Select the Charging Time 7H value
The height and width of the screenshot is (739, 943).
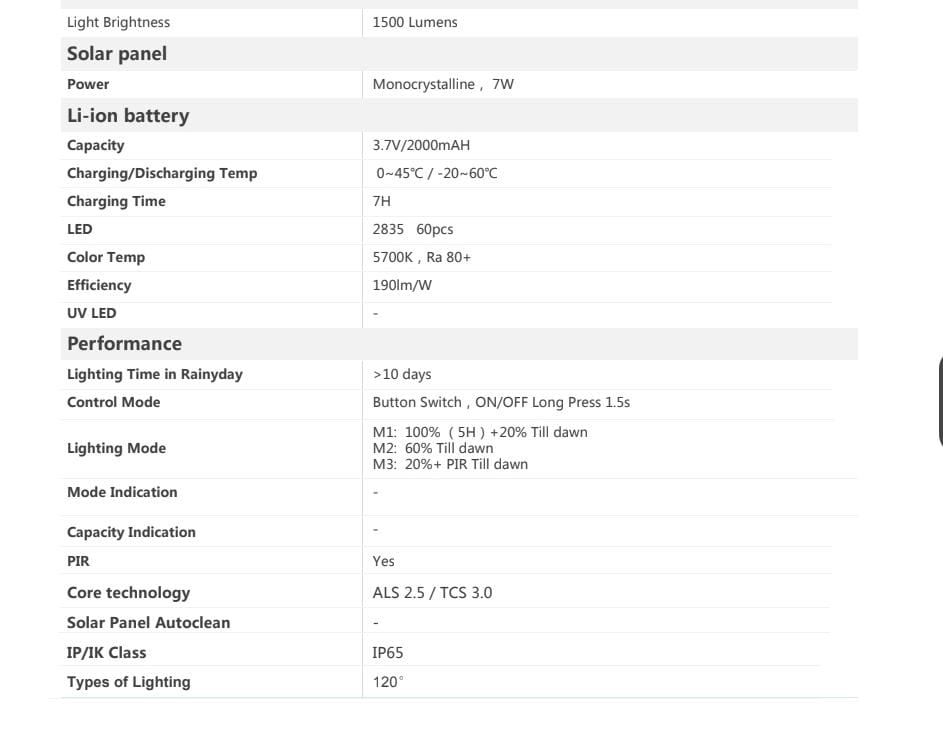382,201
